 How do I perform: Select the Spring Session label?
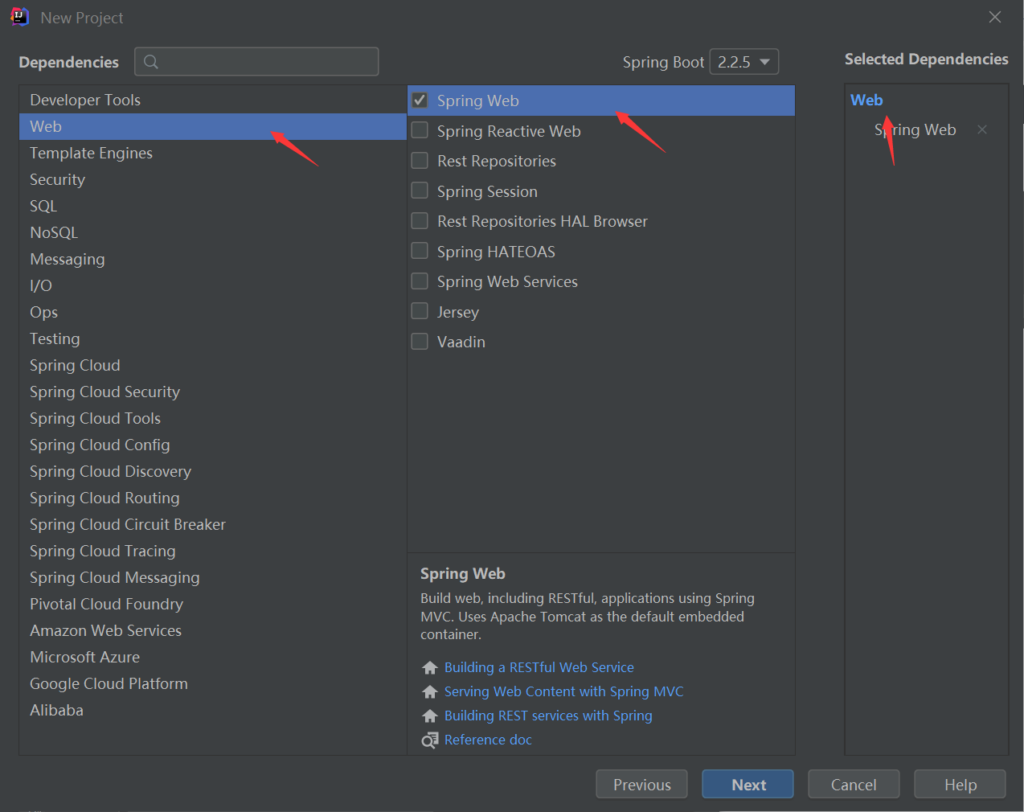[487, 191]
